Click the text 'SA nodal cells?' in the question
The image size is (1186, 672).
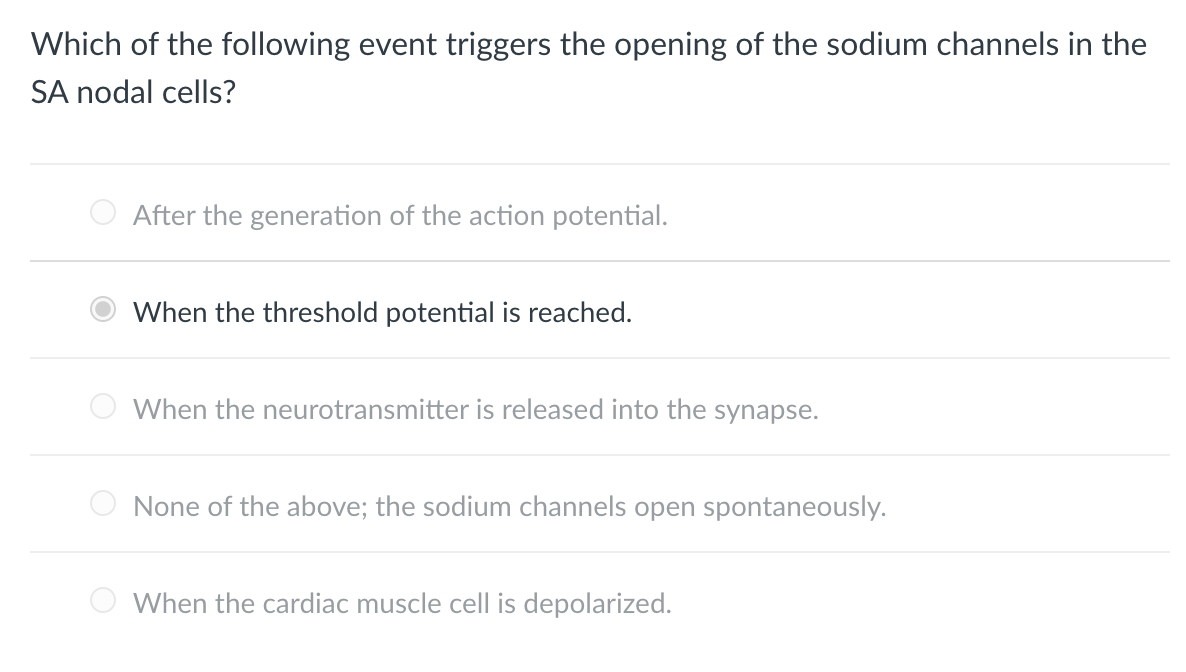(133, 92)
